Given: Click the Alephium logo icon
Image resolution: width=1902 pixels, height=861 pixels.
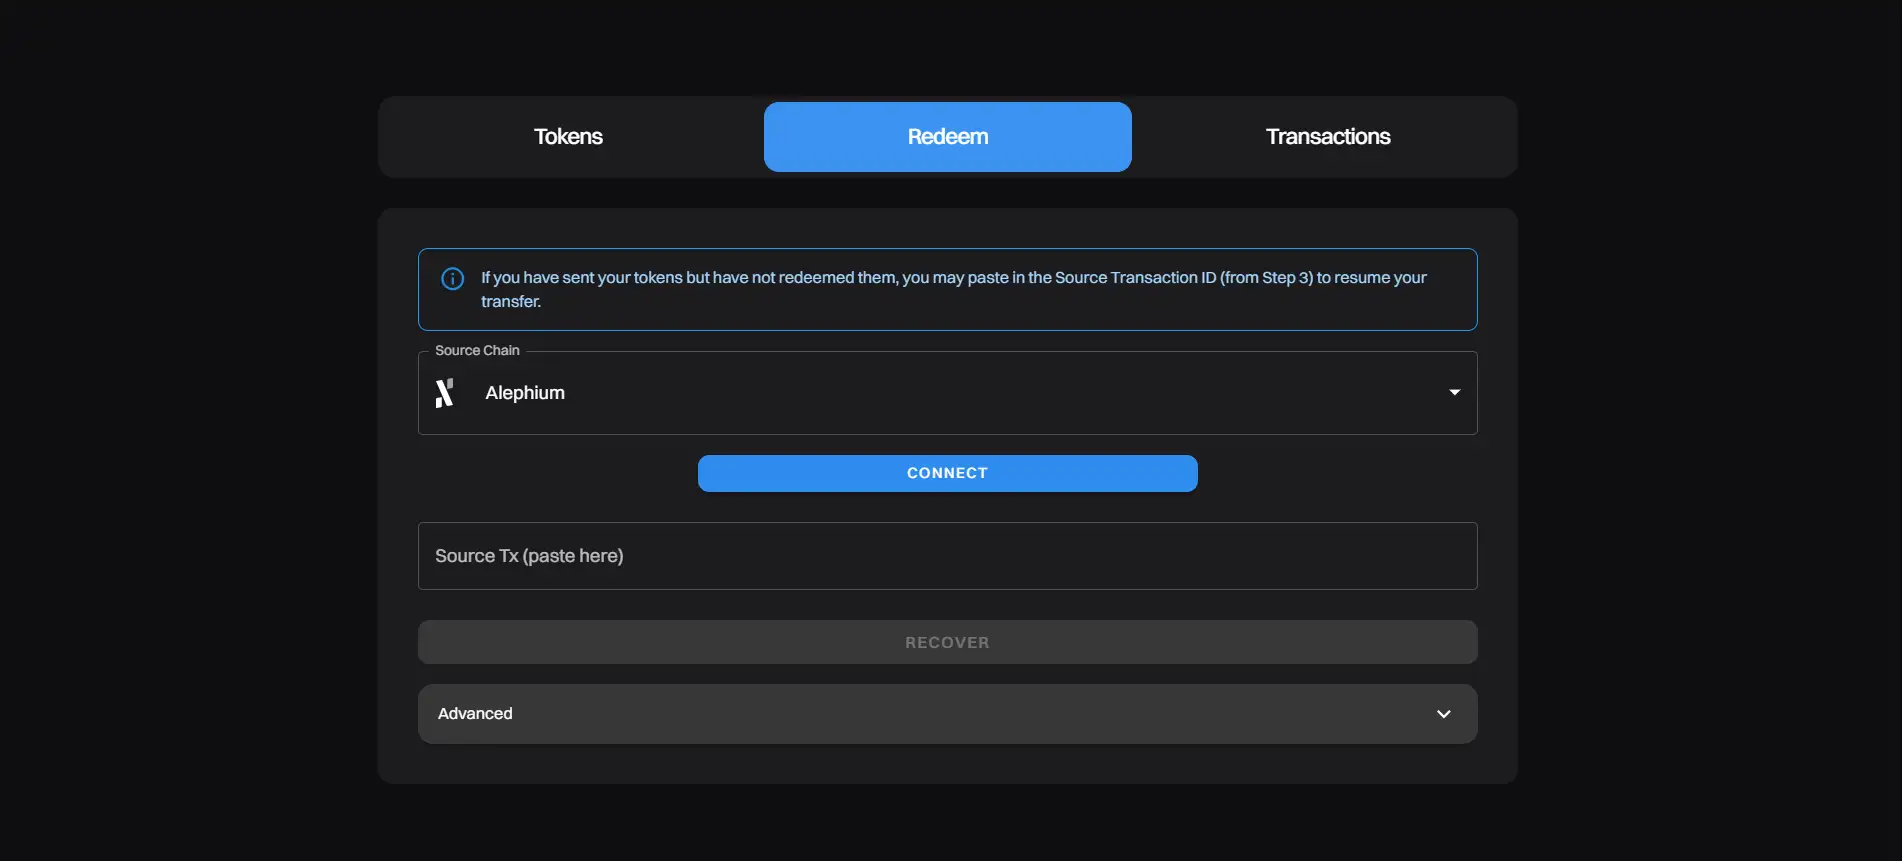Looking at the screenshot, I should (x=445, y=393).
